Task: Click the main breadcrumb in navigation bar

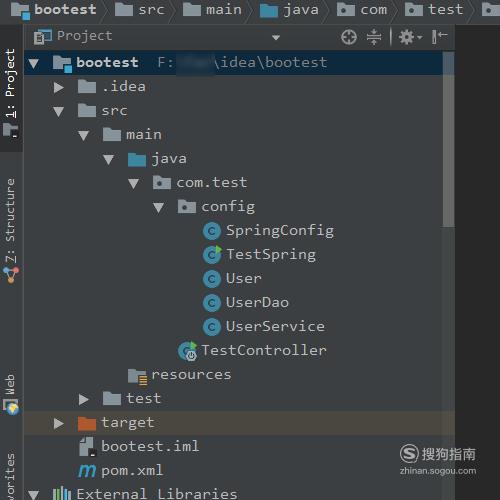Action: 212,9
